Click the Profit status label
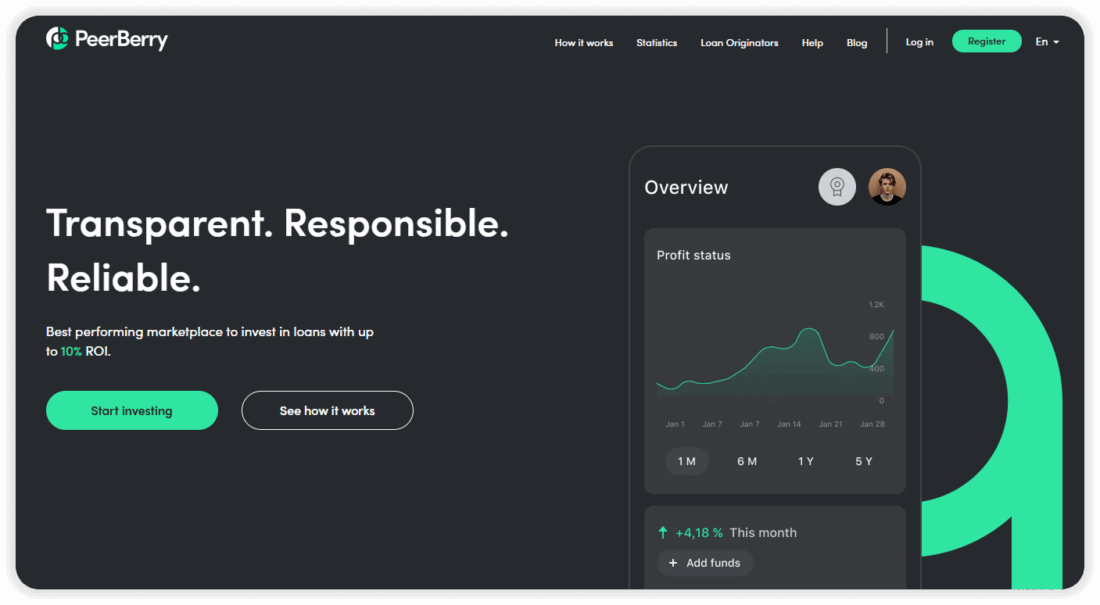The image size is (1100, 605). pos(693,255)
